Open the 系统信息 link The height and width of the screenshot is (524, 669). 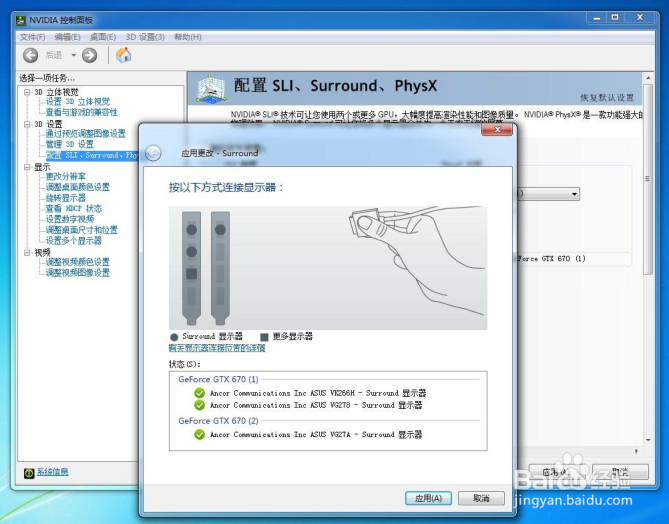coord(52,472)
